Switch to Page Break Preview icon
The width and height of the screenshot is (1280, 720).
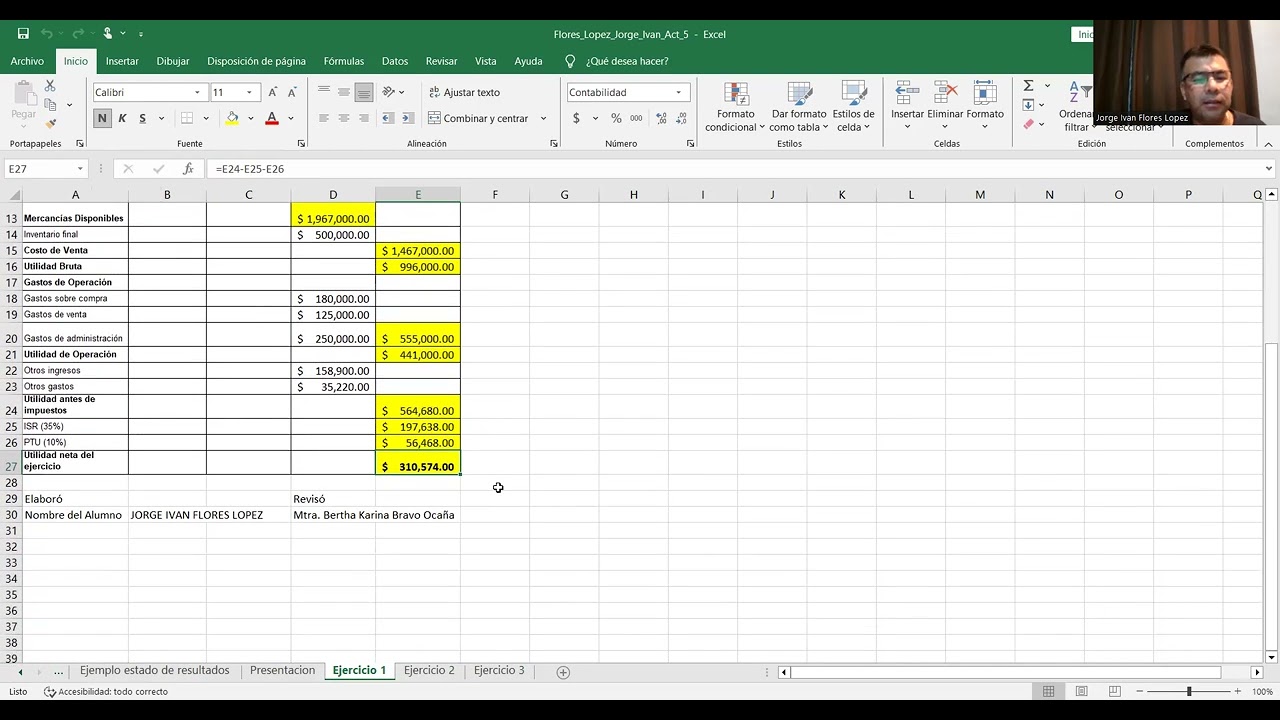(1114, 692)
